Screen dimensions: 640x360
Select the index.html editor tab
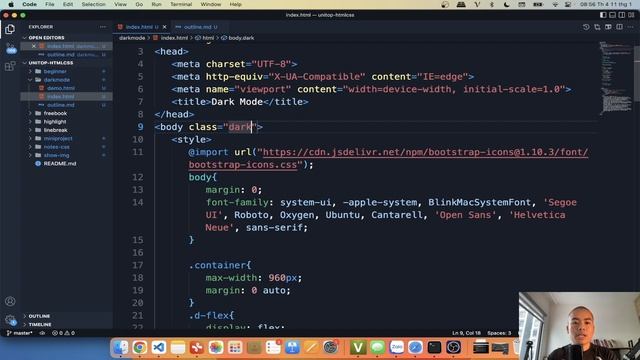click(139, 27)
